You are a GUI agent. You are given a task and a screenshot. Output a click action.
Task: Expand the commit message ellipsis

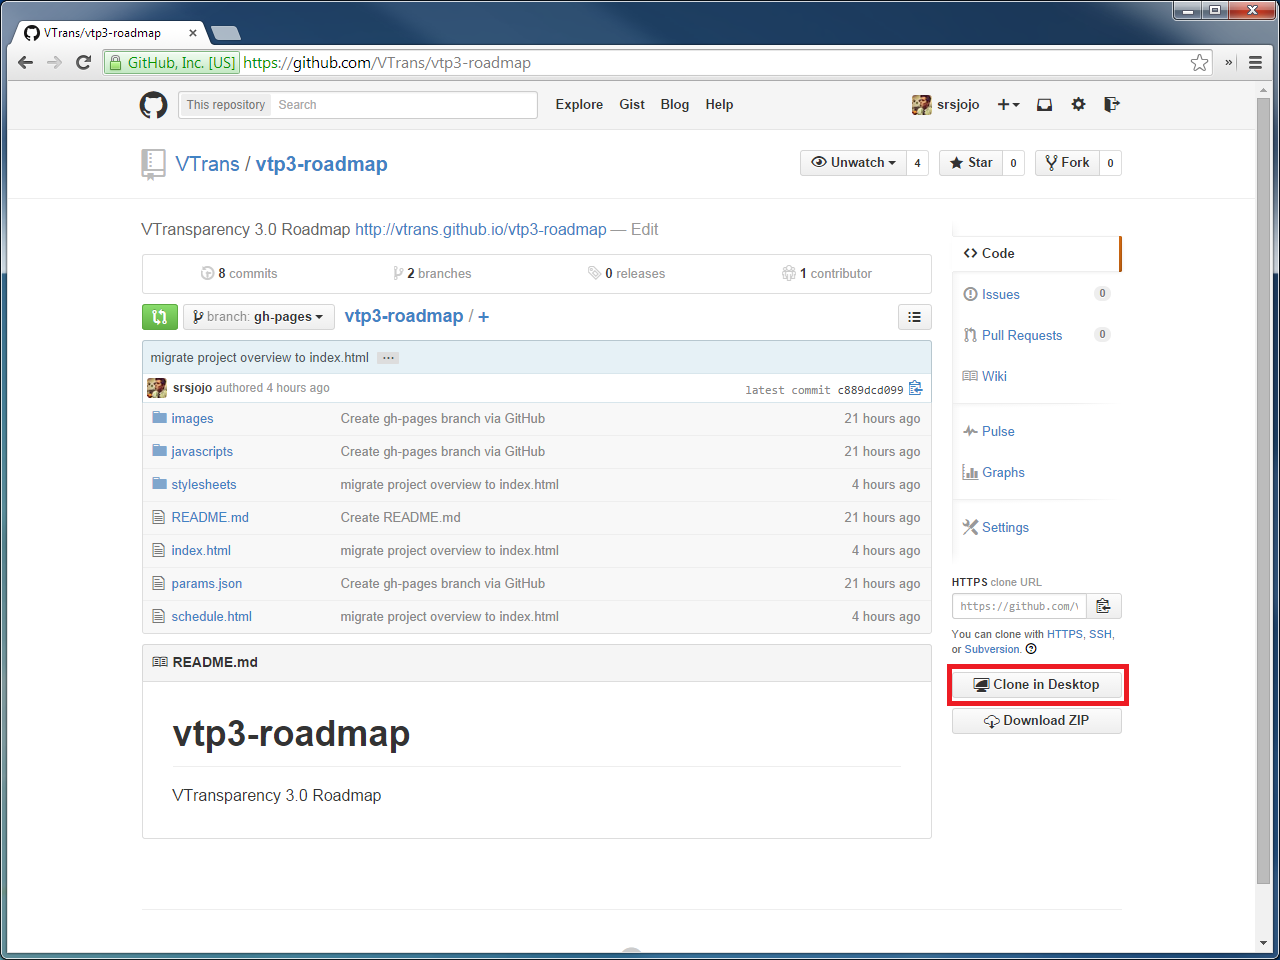(x=389, y=358)
